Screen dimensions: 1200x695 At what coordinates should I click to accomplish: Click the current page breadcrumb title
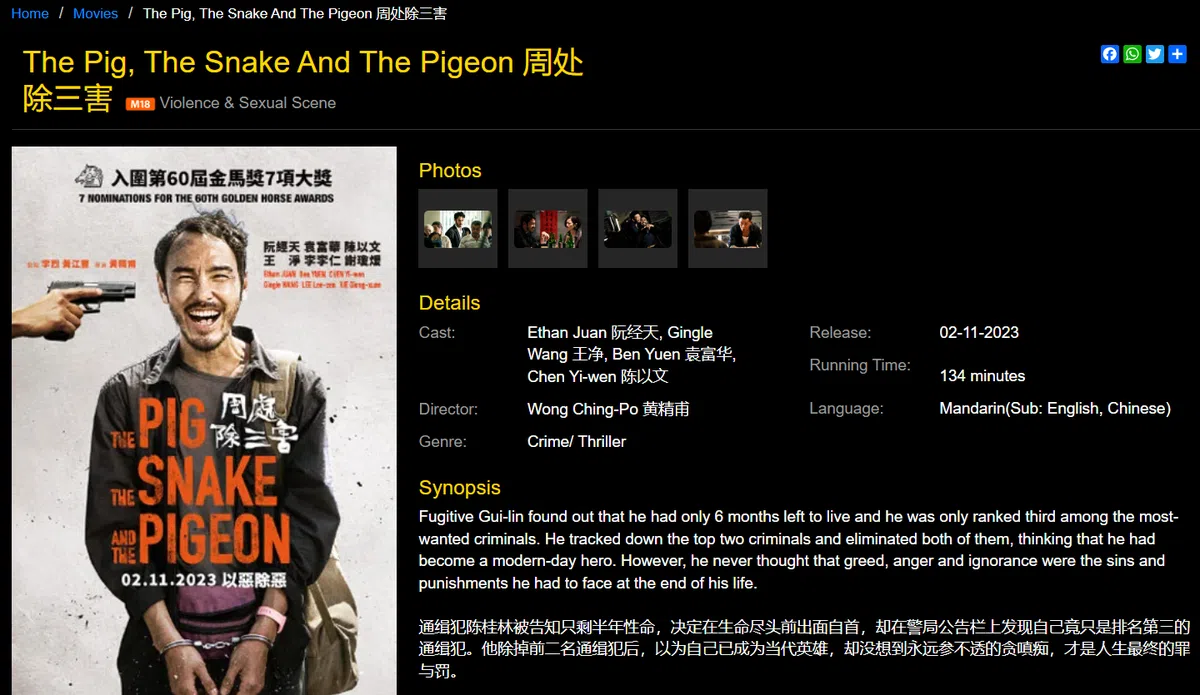click(x=295, y=13)
